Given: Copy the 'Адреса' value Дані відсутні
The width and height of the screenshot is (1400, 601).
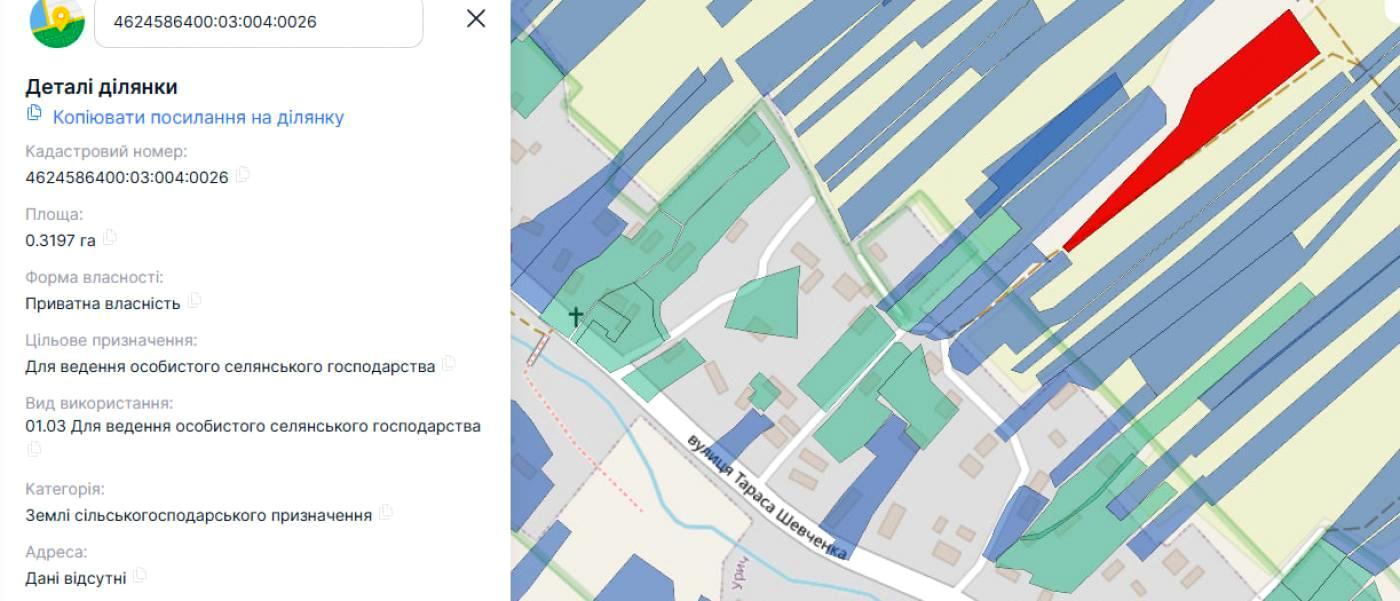Looking at the screenshot, I should pyautogui.click(x=140, y=576).
